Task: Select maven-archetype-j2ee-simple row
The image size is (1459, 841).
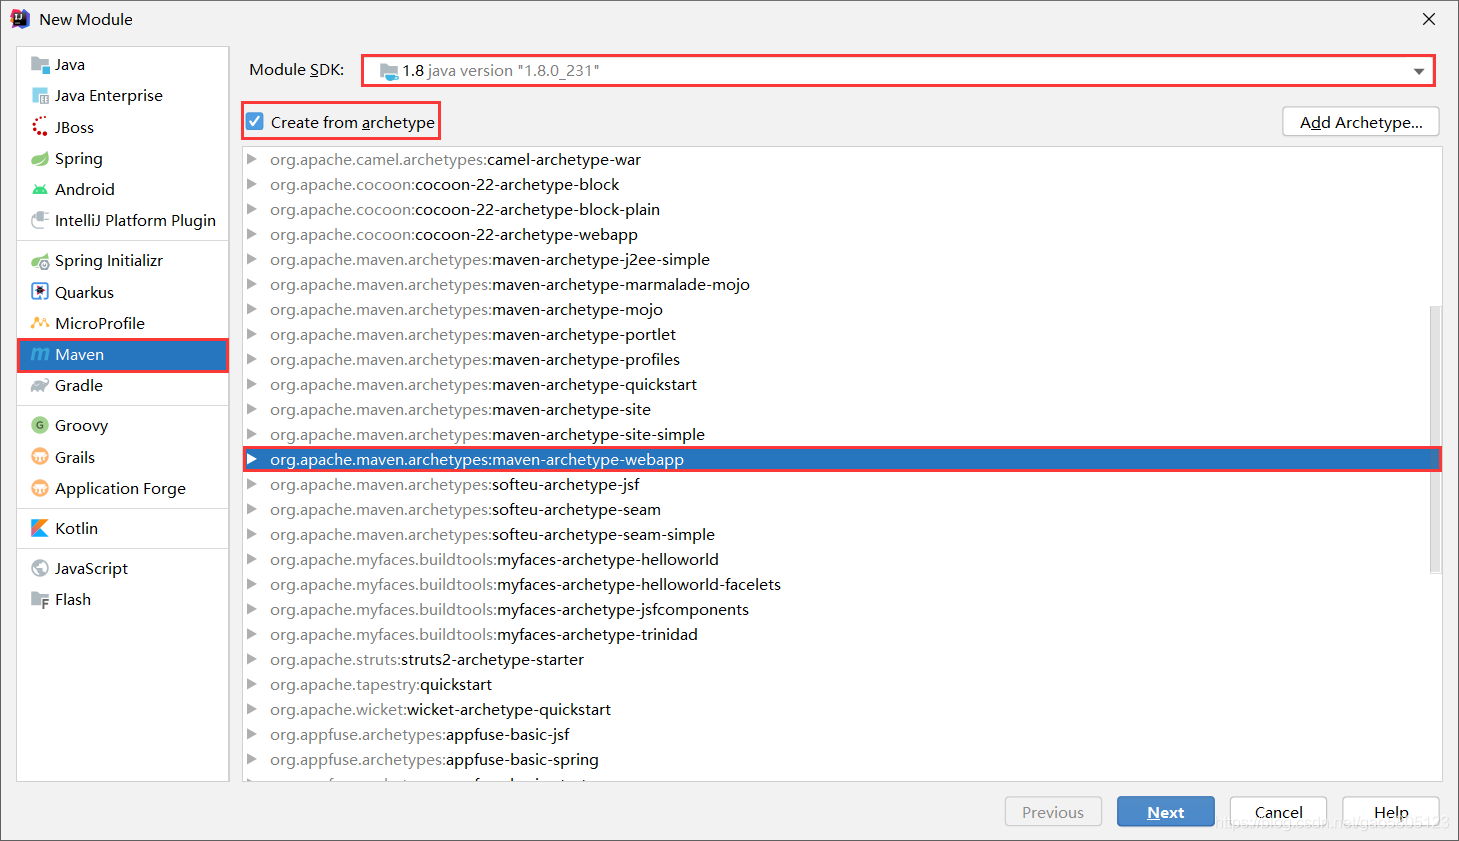Action: click(x=842, y=259)
